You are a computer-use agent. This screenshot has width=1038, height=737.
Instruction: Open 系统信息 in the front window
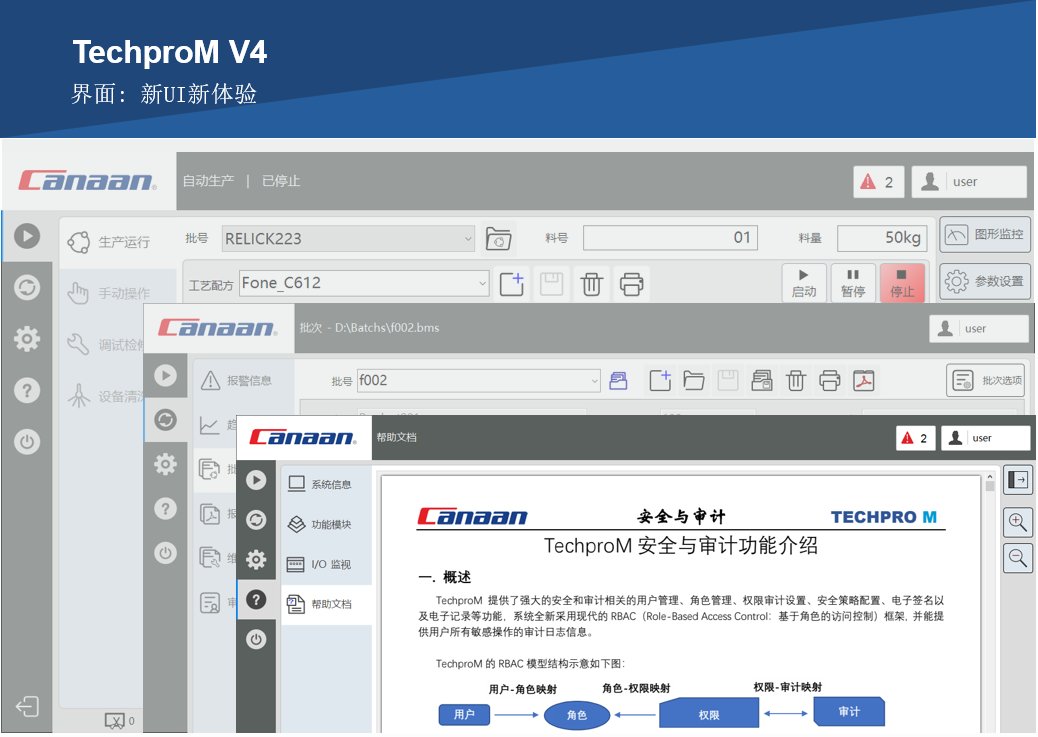pyautogui.click(x=326, y=485)
